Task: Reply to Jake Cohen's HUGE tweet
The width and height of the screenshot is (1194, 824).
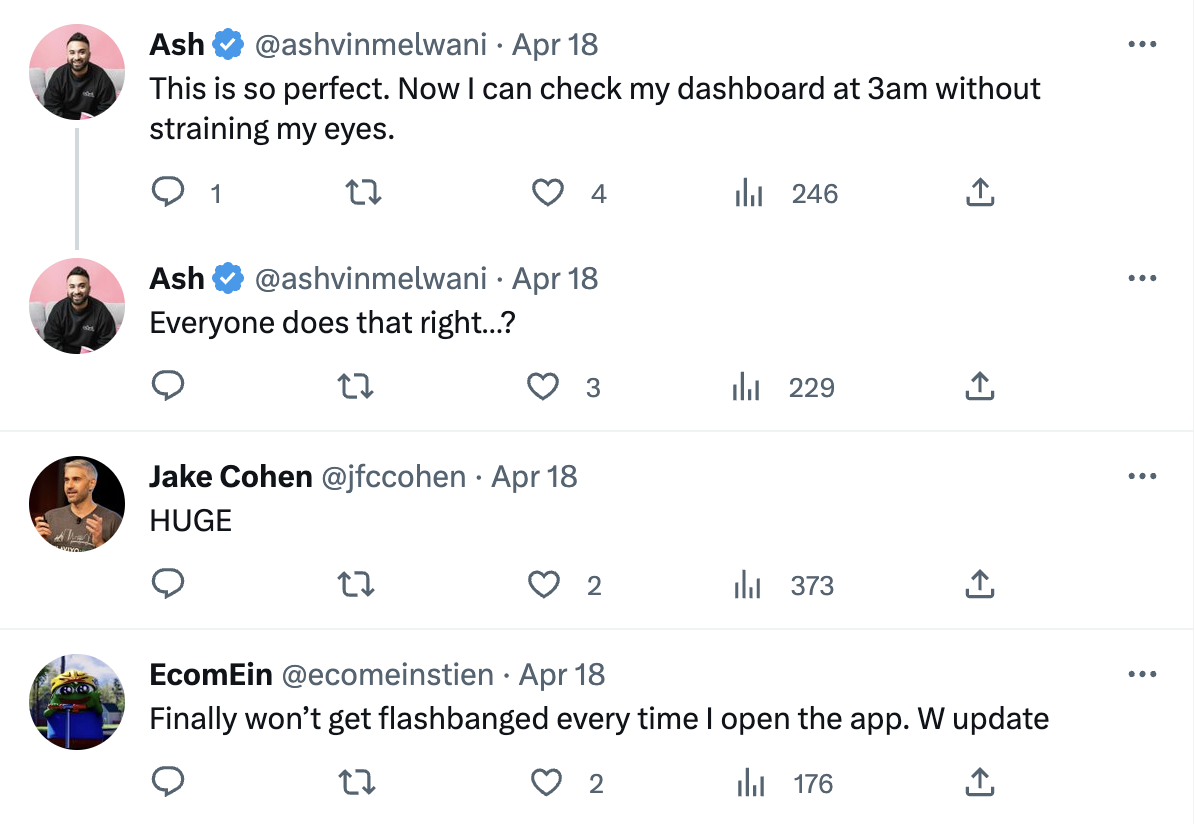Action: click(x=168, y=584)
